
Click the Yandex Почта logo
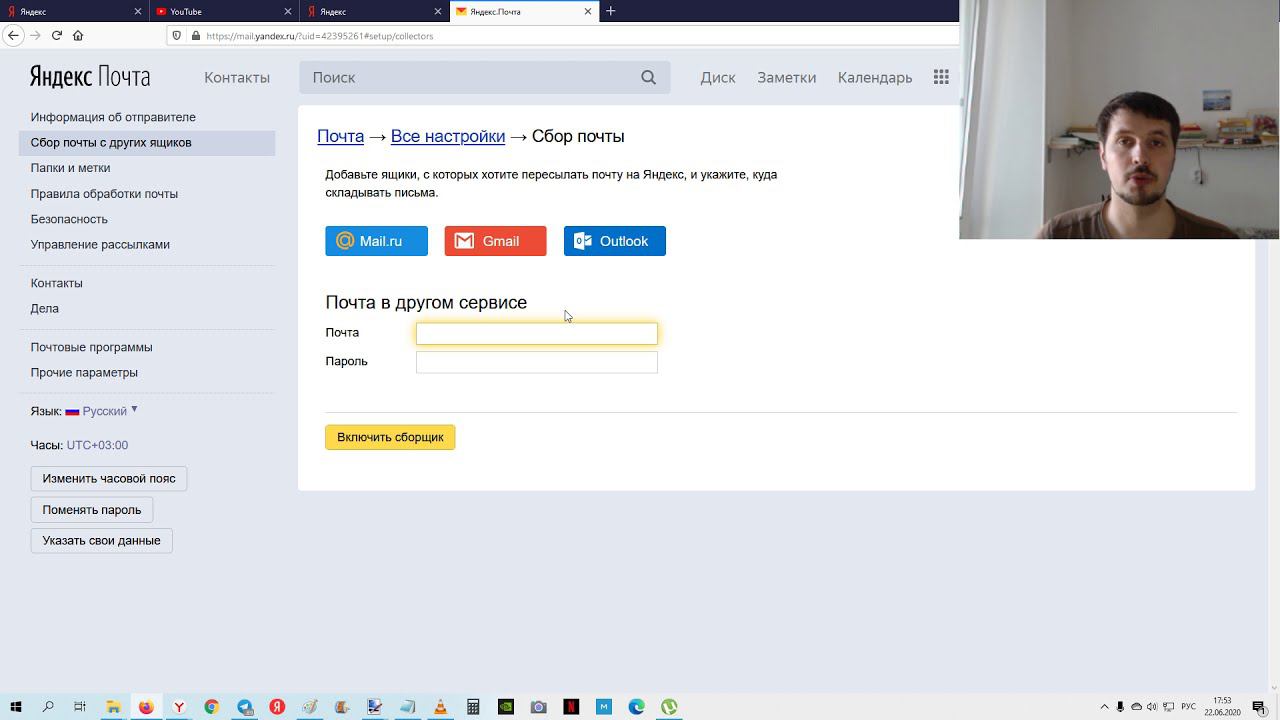[x=90, y=77]
